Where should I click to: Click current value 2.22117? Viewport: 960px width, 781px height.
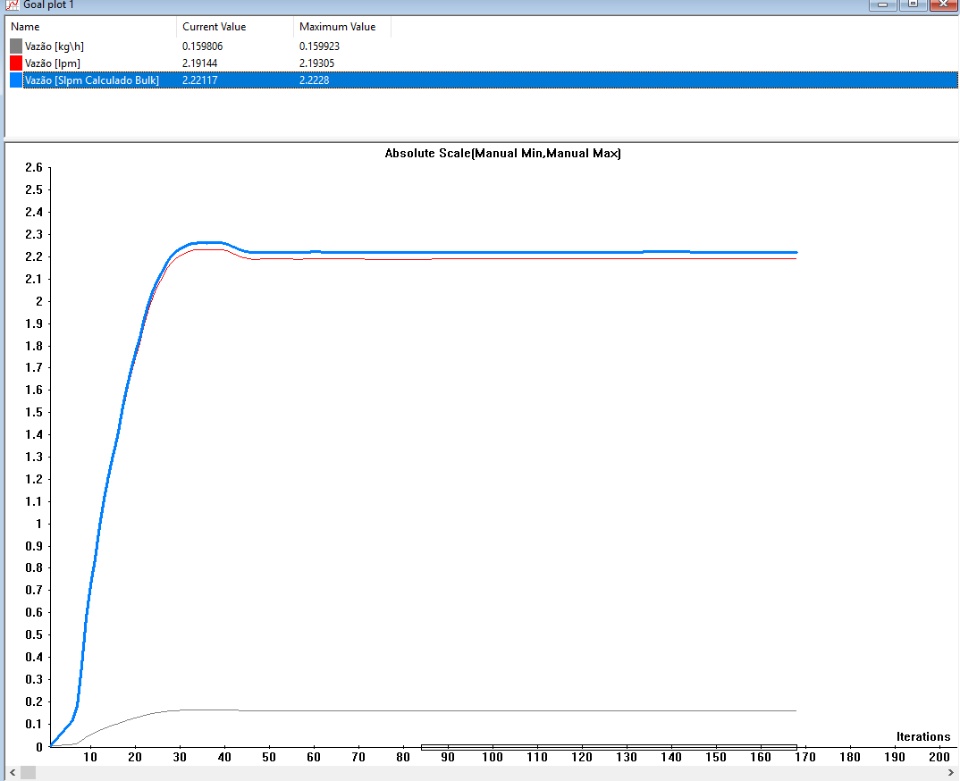pos(200,80)
